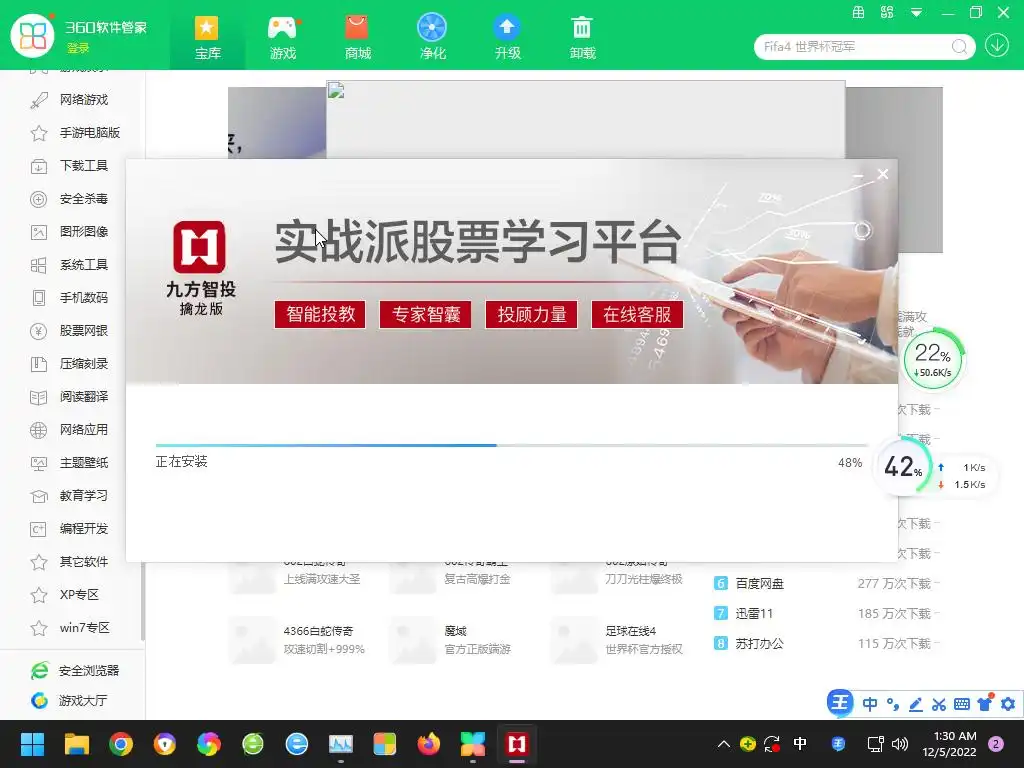The width and height of the screenshot is (1024, 768).
Task: Click the 王 IME toolbar logo
Action: tap(840, 703)
